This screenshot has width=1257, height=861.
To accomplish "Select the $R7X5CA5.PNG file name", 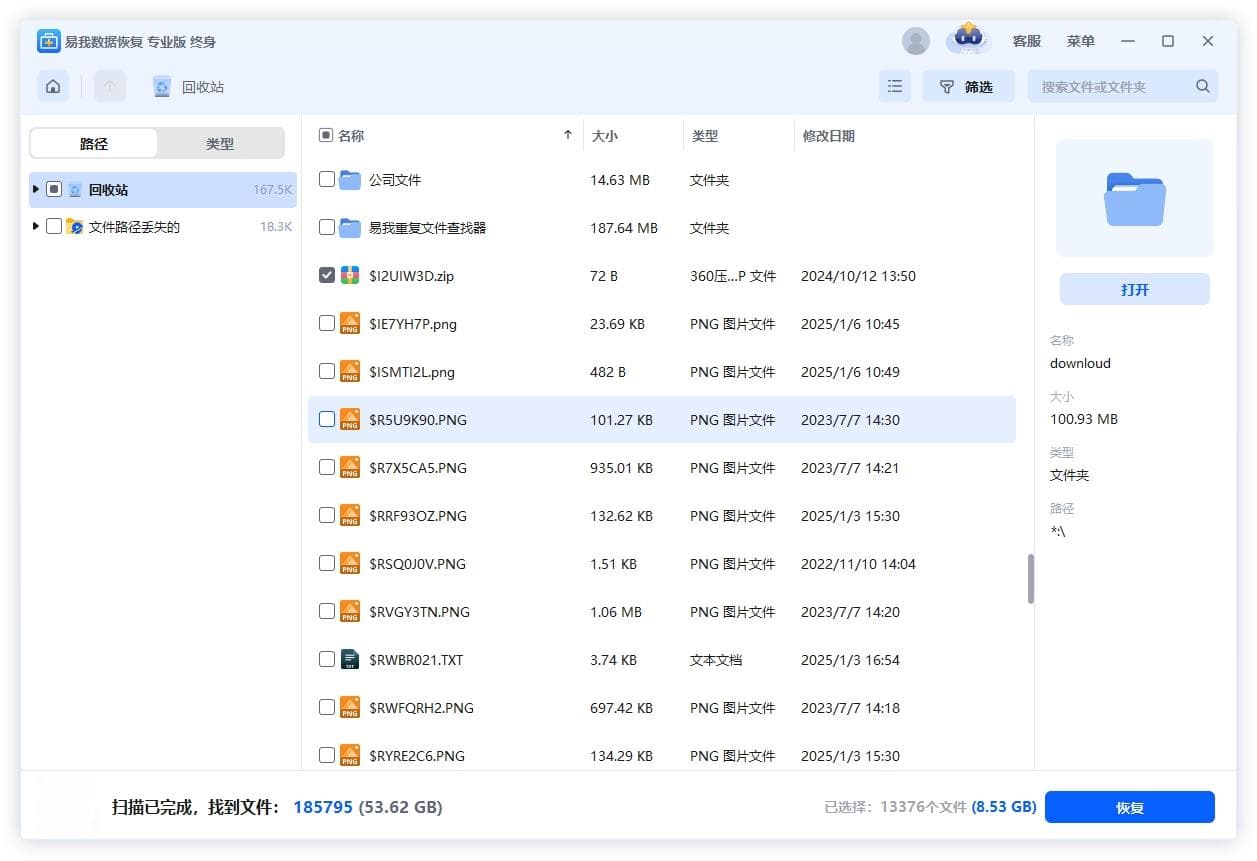I will (x=417, y=468).
